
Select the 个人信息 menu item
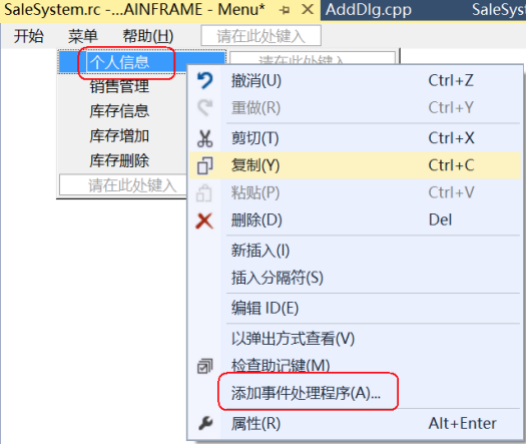[119, 62]
